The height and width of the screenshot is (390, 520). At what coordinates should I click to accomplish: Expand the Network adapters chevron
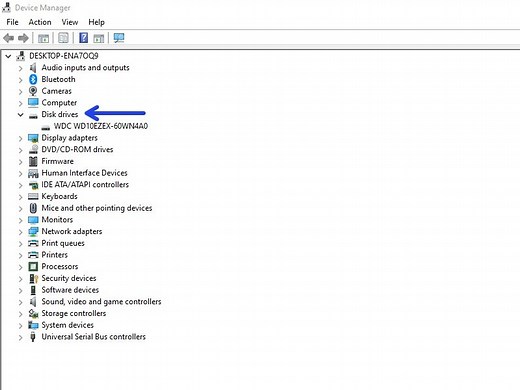point(20,232)
